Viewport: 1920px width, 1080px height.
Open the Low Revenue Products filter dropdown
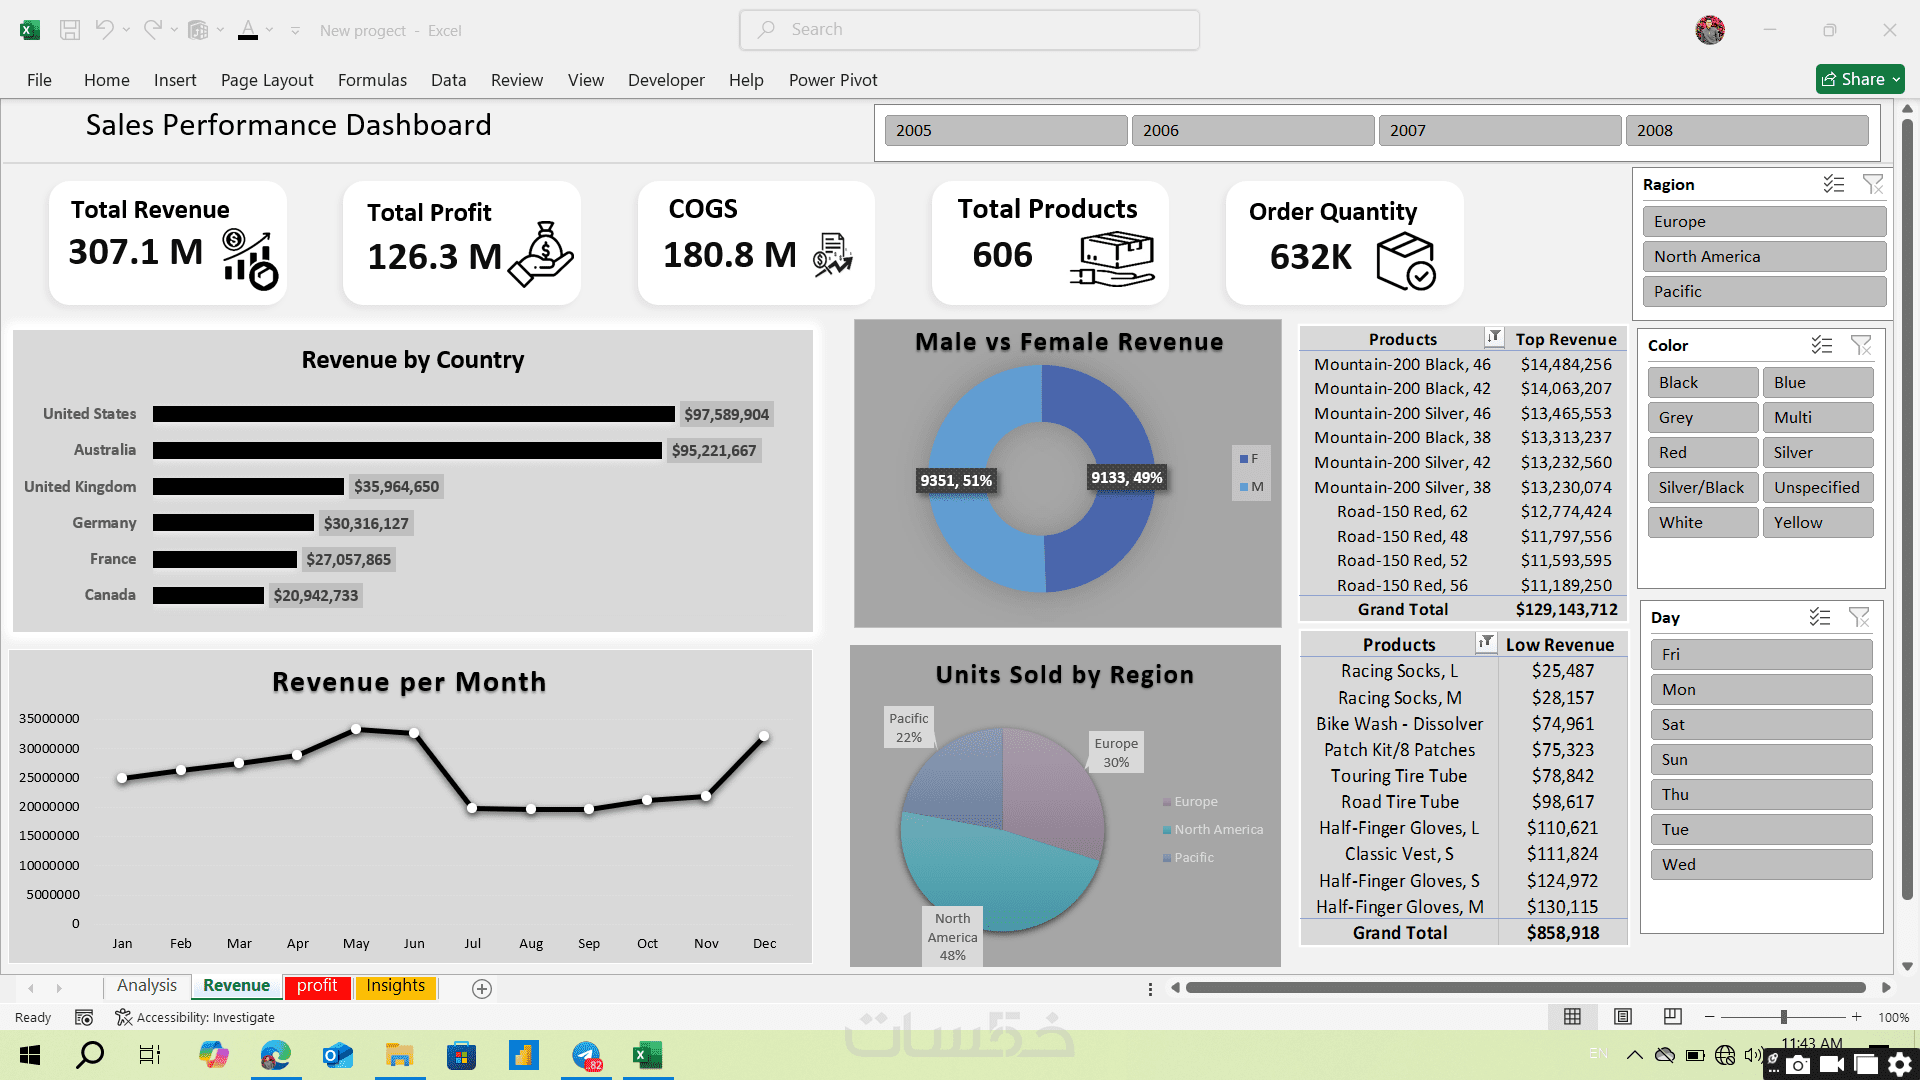[1486, 642]
